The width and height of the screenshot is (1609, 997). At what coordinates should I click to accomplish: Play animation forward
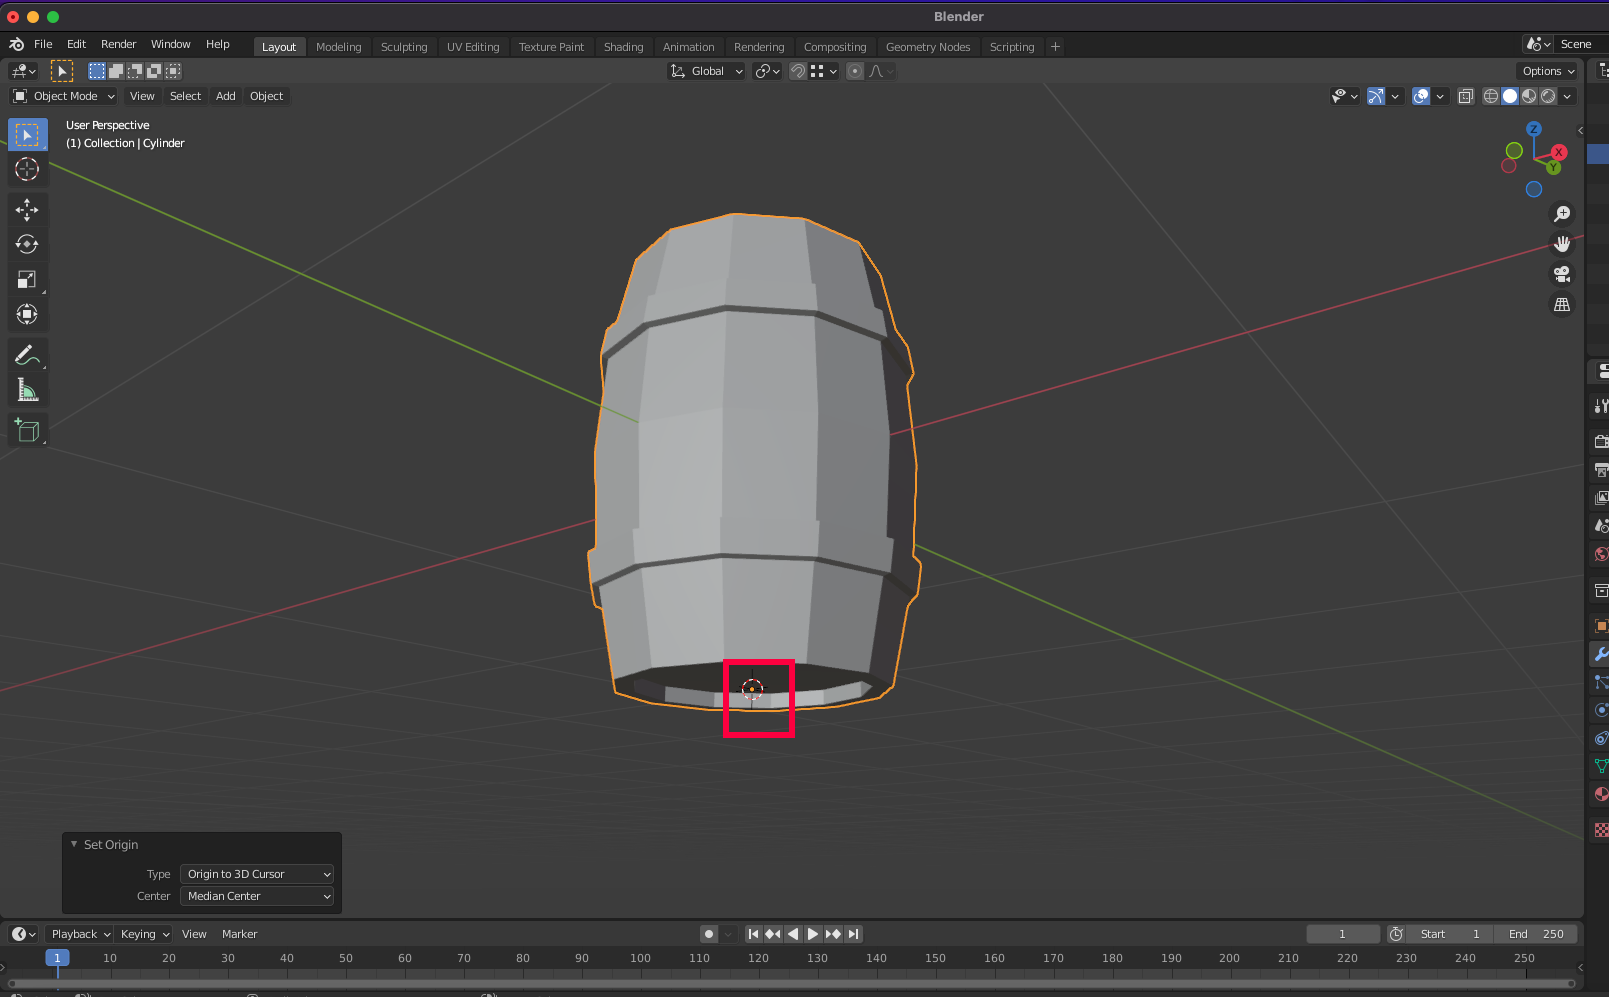pyautogui.click(x=813, y=934)
